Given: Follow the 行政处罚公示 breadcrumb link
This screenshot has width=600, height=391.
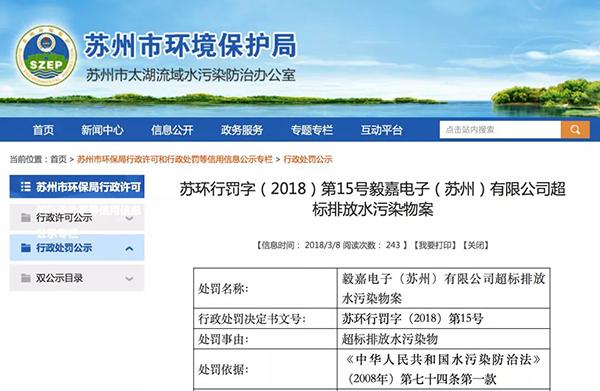Looking at the screenshot, I should pyautogui.click(x=308, y=159).
